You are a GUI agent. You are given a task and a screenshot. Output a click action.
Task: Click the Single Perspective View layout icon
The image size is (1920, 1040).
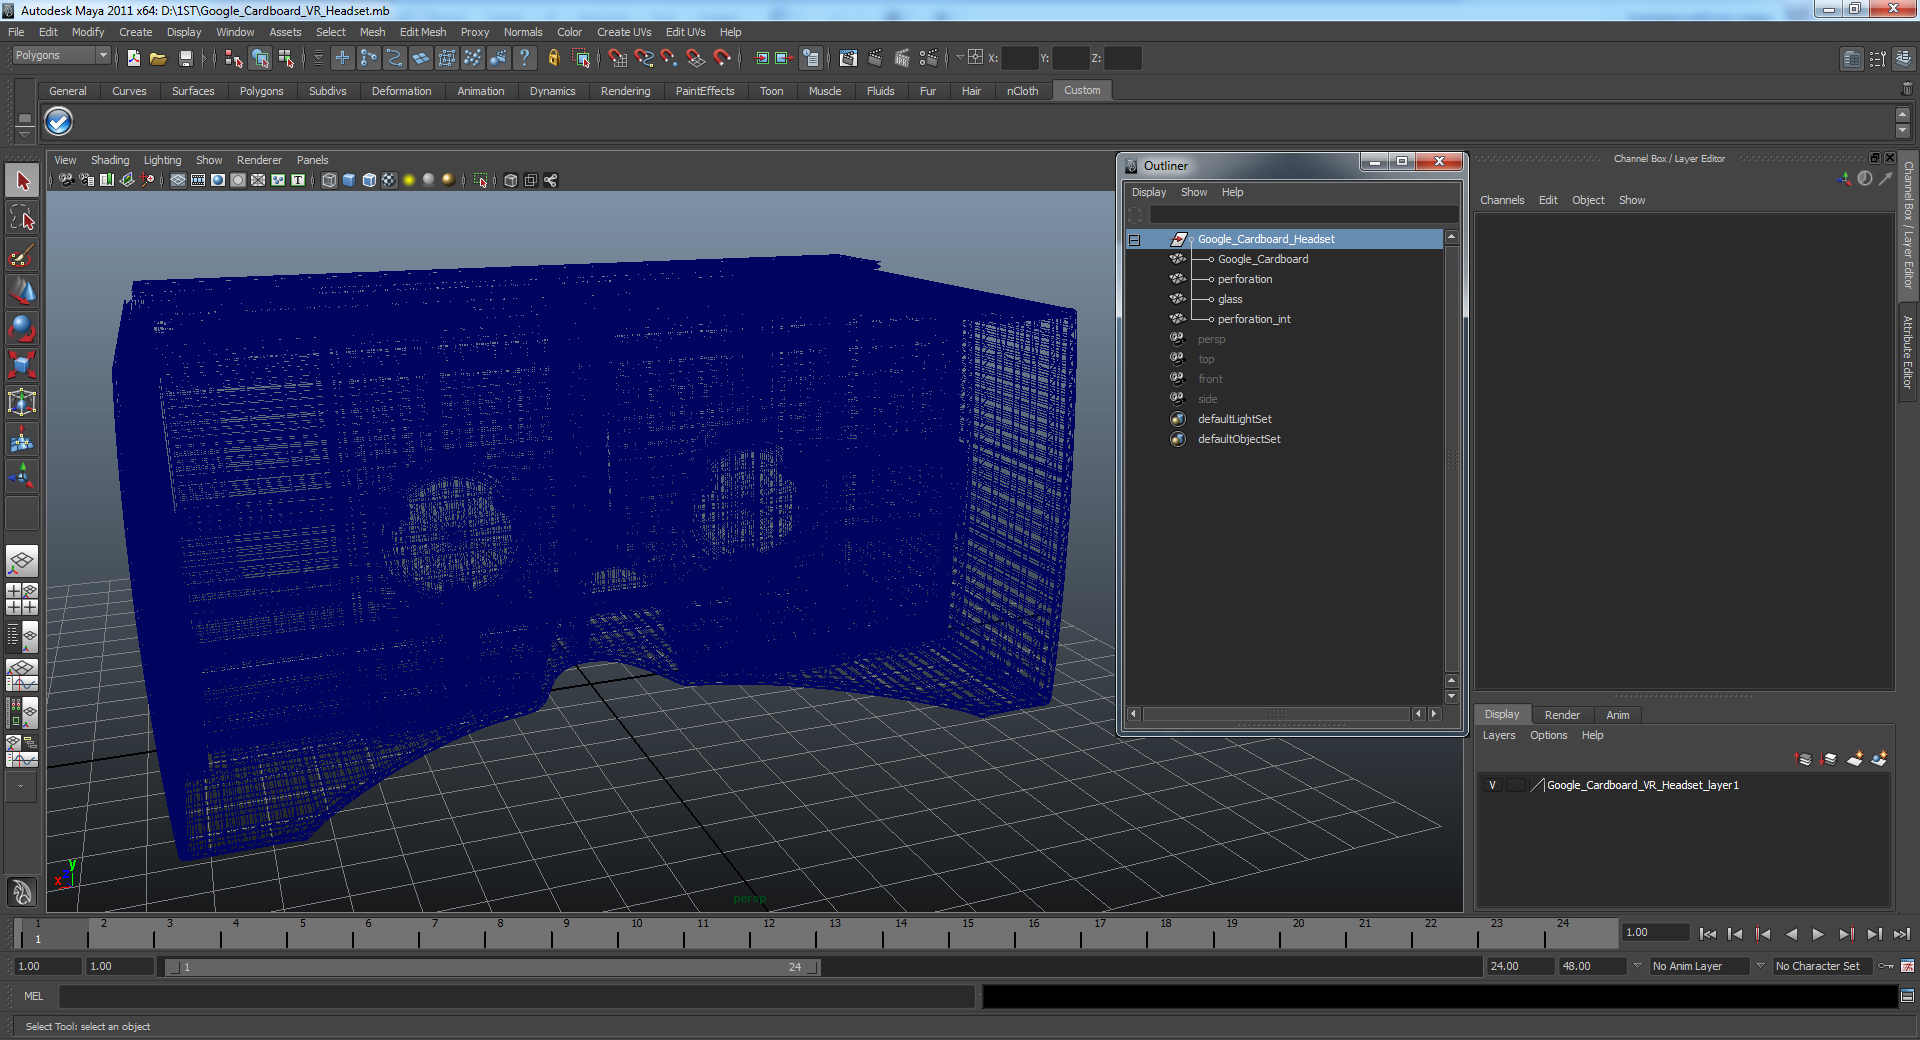coord(22,561)
